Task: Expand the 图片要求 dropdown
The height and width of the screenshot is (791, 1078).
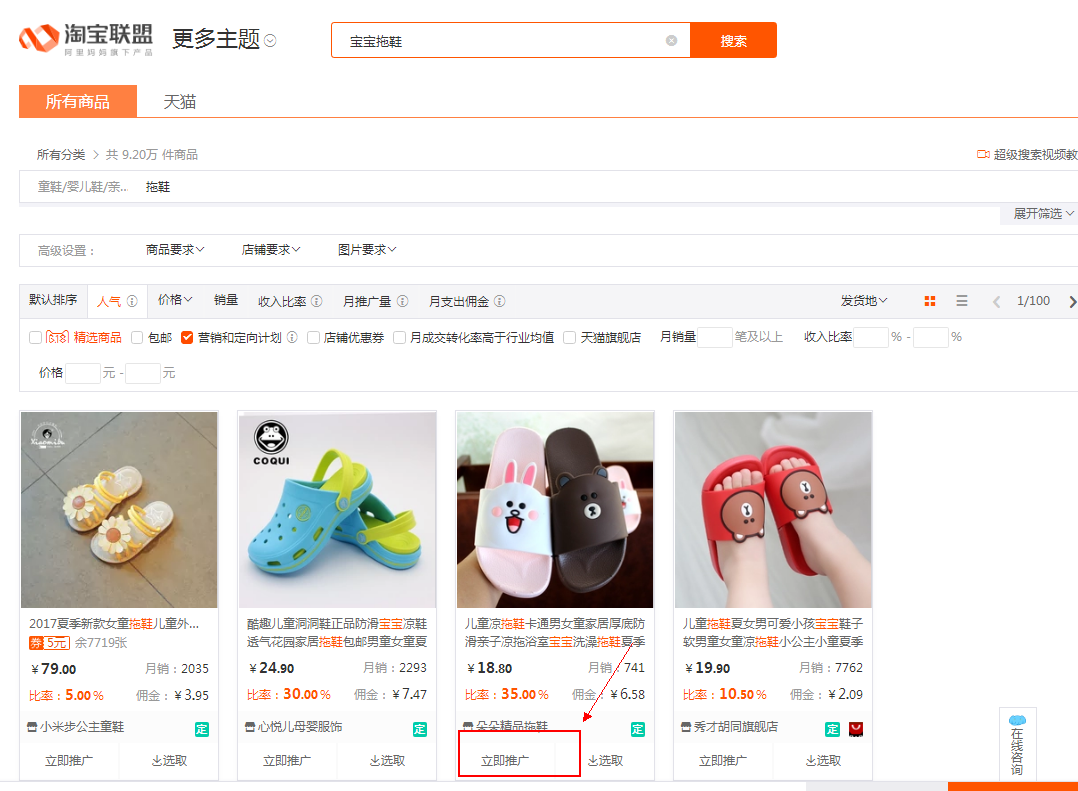Action: coord(367,249)
